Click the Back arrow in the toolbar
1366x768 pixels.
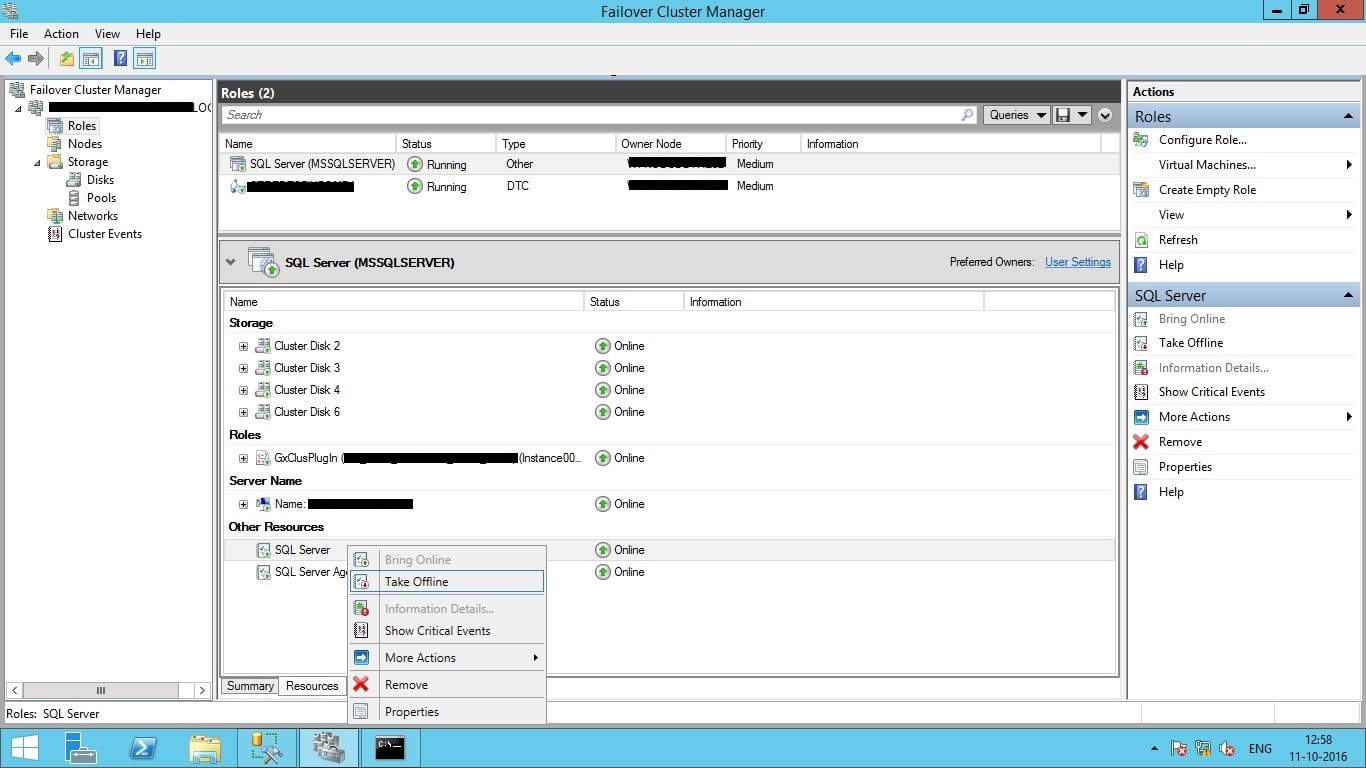pos(13,59)
